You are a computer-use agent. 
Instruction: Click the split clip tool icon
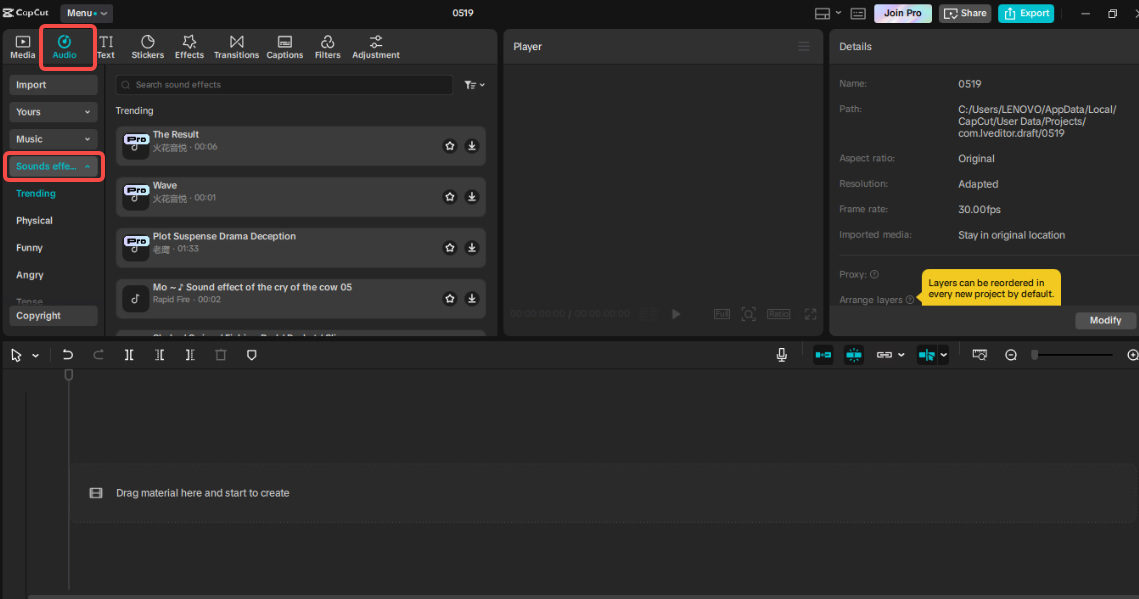[129, 355]
